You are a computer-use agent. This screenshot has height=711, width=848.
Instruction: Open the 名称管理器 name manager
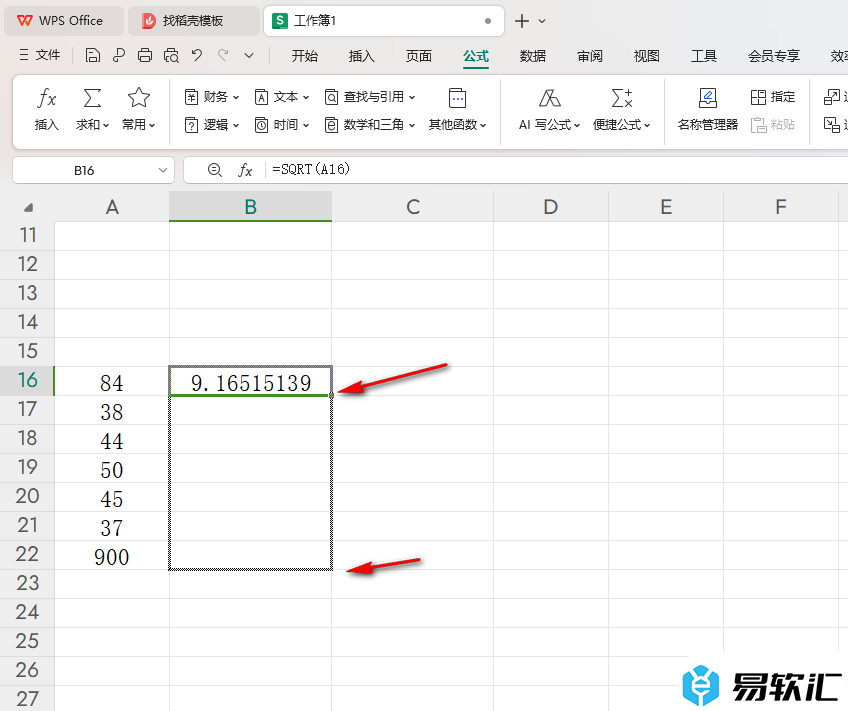(707, 111)
